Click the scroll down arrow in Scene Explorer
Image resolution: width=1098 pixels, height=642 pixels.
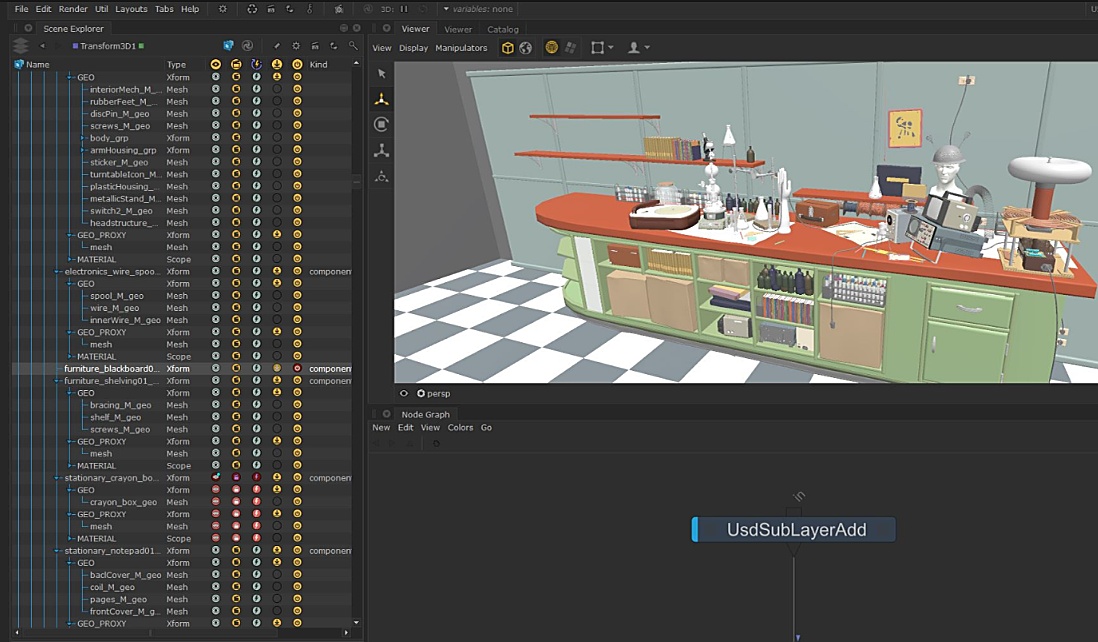click(x=356, y=622)
